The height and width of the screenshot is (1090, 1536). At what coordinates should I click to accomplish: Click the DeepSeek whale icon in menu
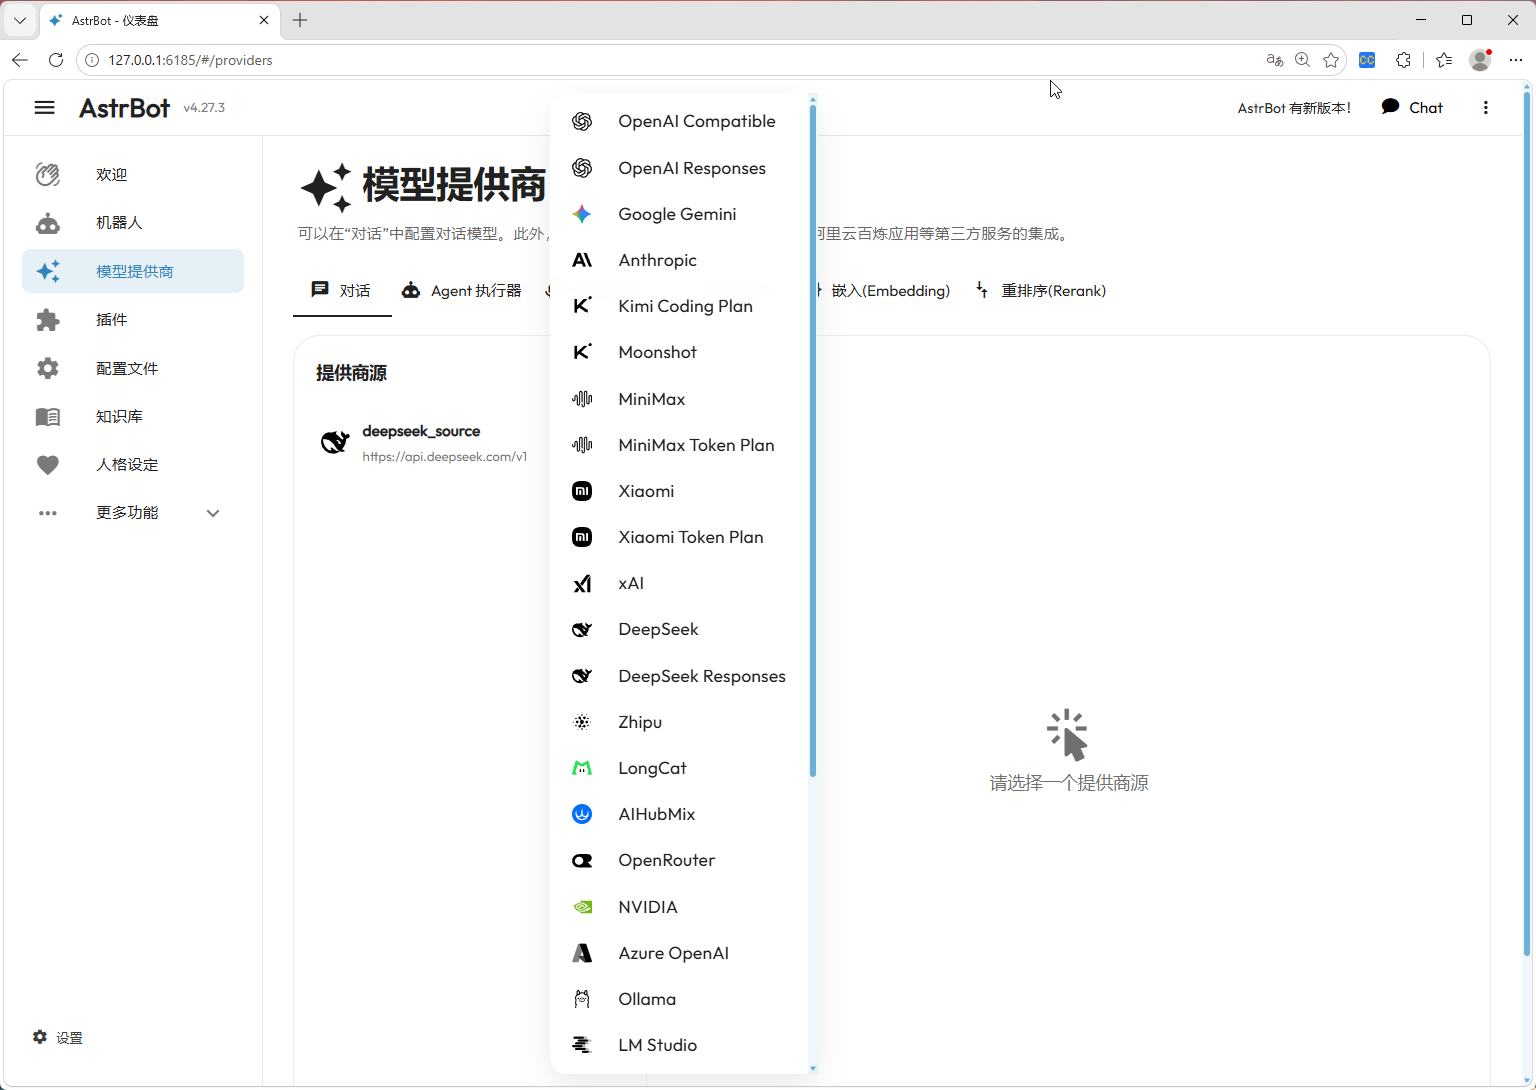(x=582, y=629)
